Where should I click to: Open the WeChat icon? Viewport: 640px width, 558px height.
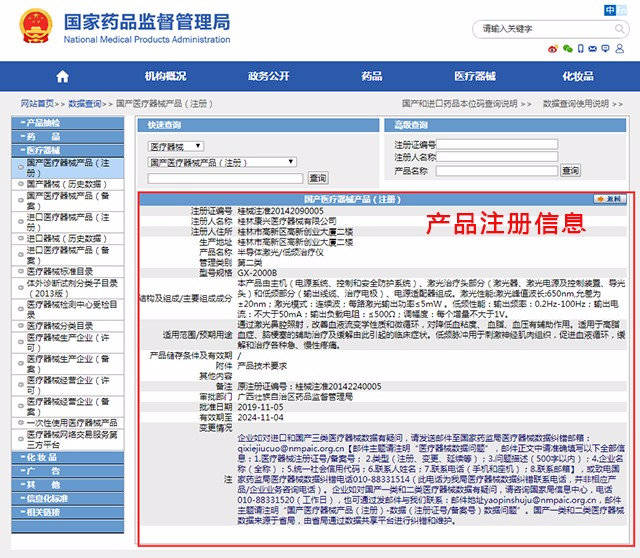tap(568, 48)
